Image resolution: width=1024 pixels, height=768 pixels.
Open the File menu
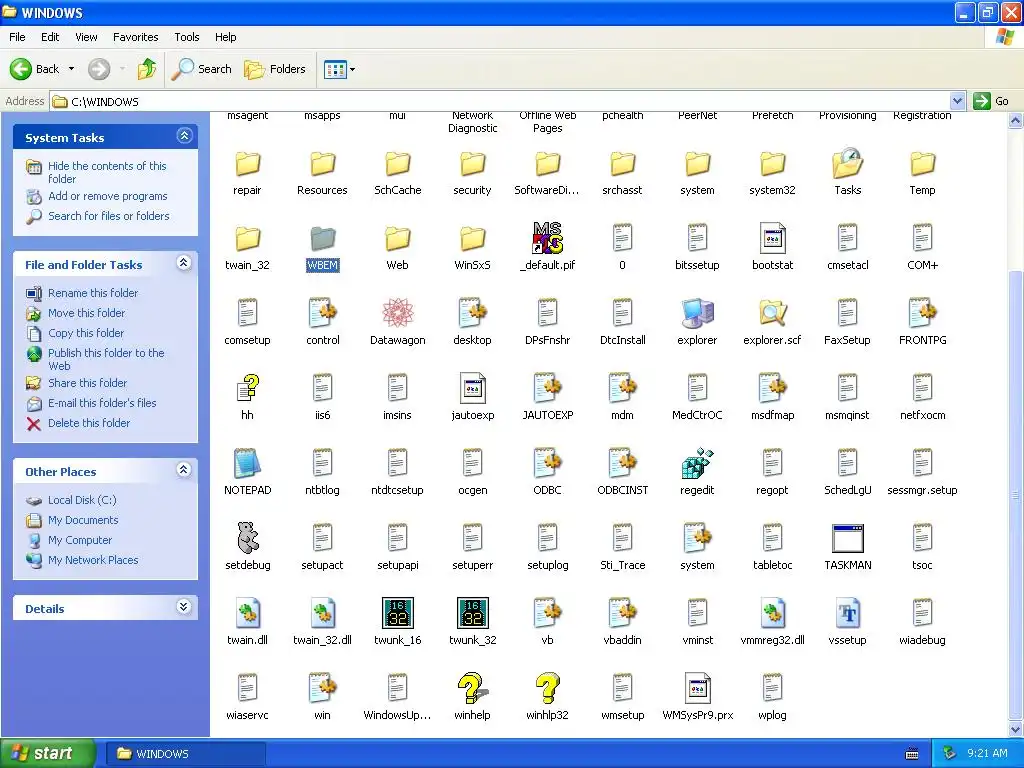coord(17,37)
